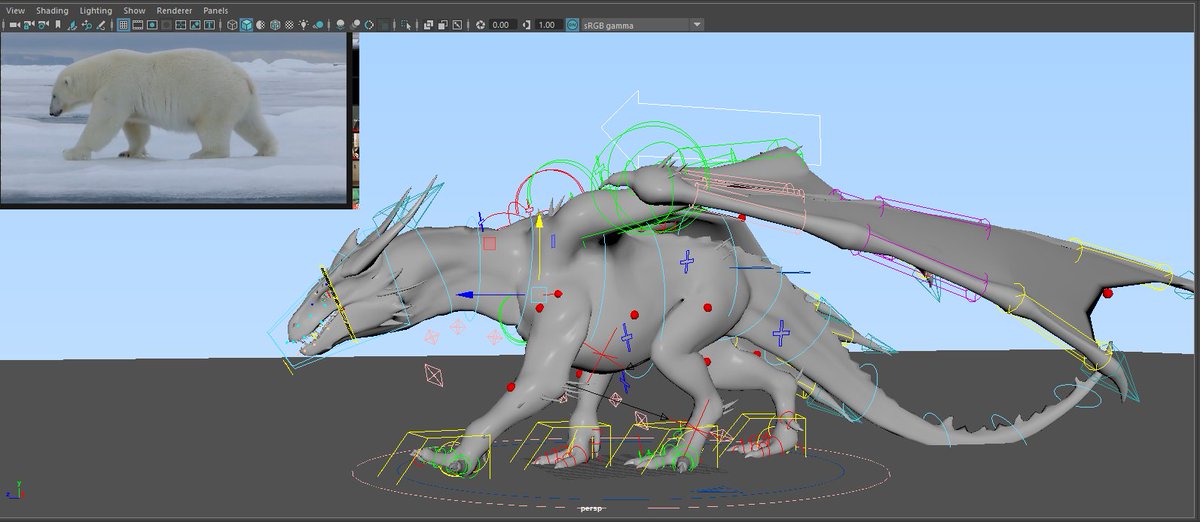Click the polar bear reference image
This screenshot has height=522, width=1200.
coord(173,118)
